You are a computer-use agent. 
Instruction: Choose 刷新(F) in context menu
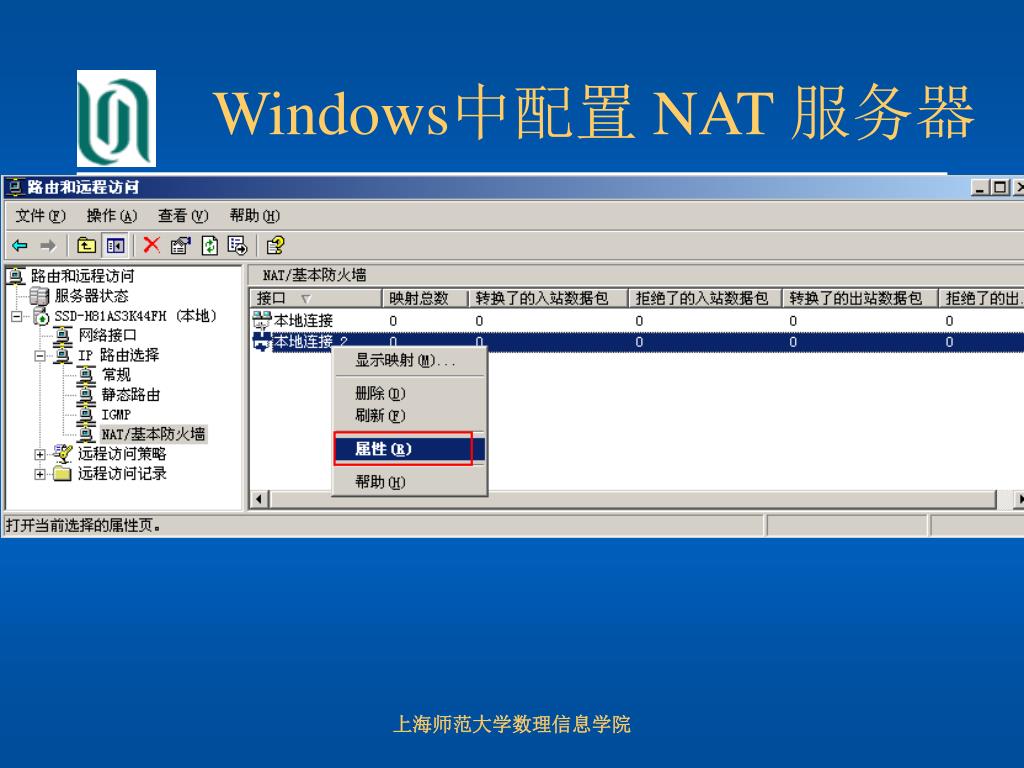point(409,415)
